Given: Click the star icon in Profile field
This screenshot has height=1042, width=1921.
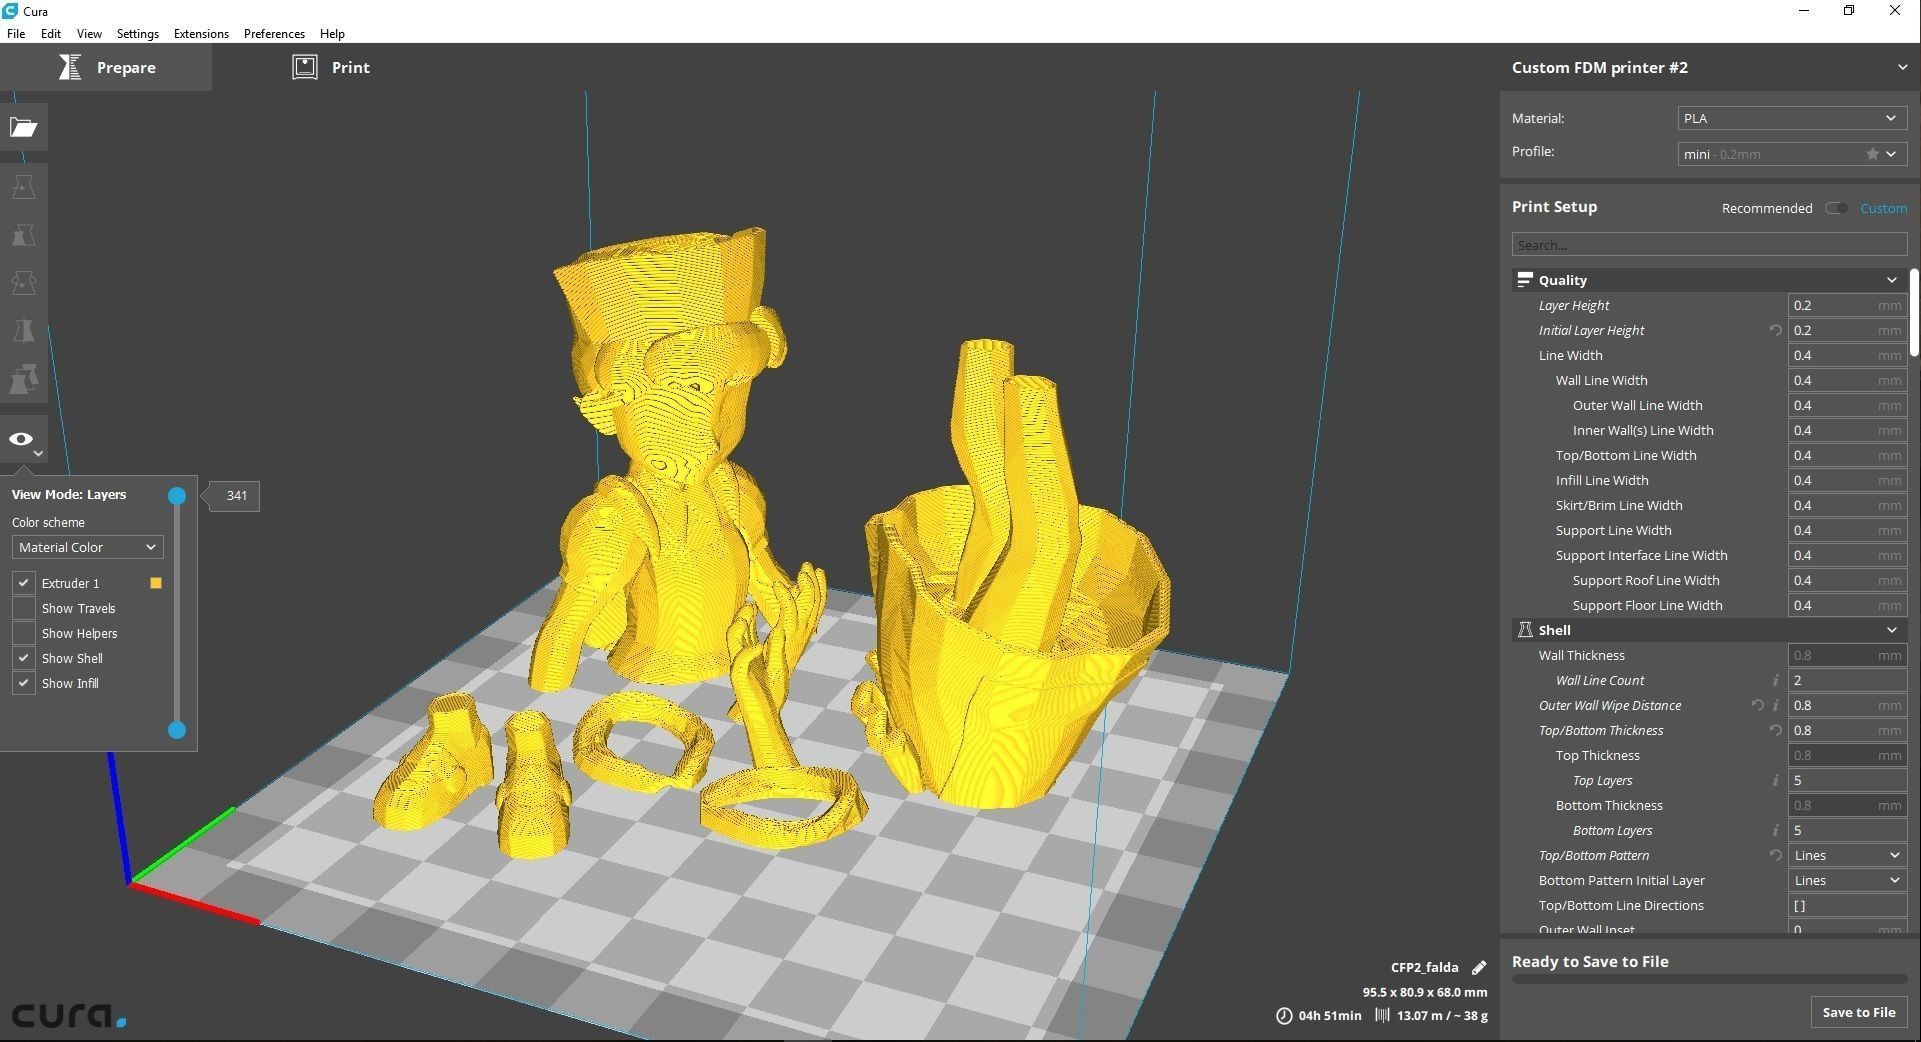Looking at the screenshot, I should 1872,154.
